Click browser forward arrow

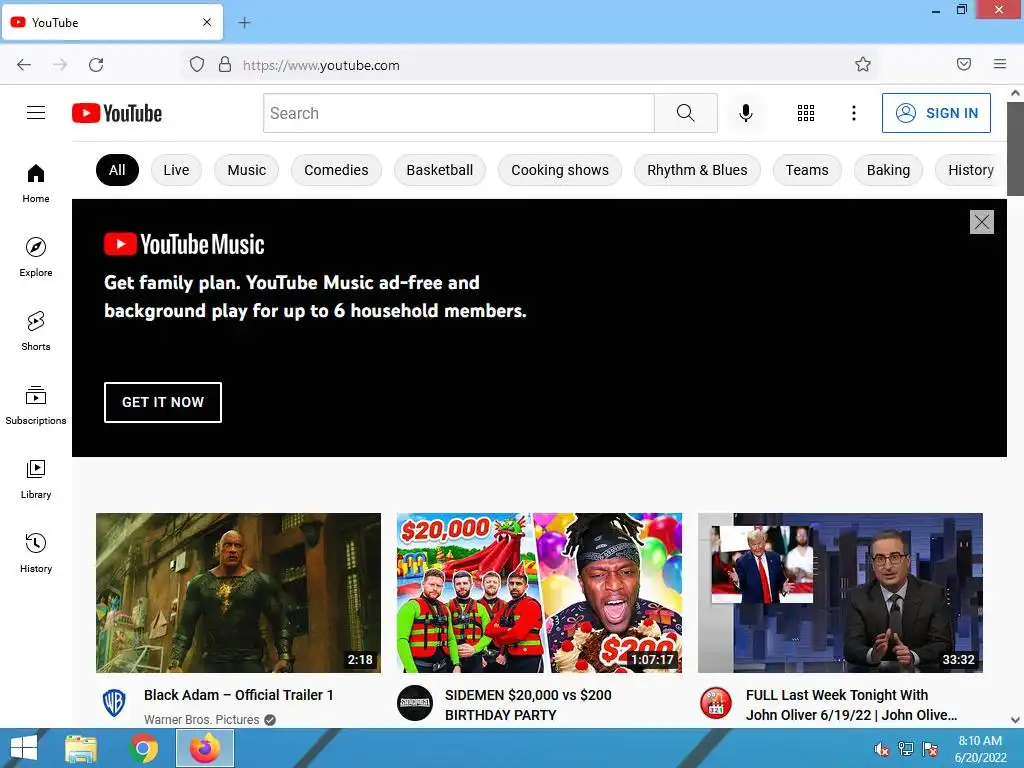click(60, 65)
